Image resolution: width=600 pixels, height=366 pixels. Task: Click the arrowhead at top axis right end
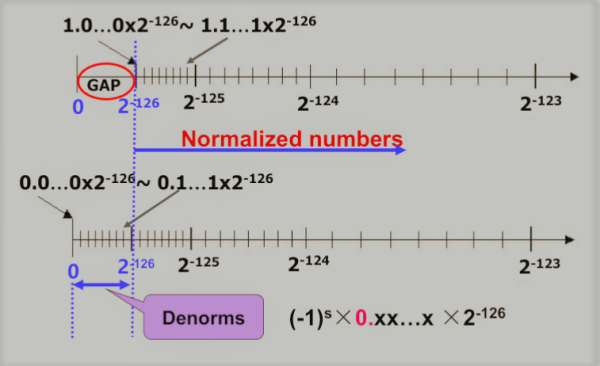coord(574,77)
